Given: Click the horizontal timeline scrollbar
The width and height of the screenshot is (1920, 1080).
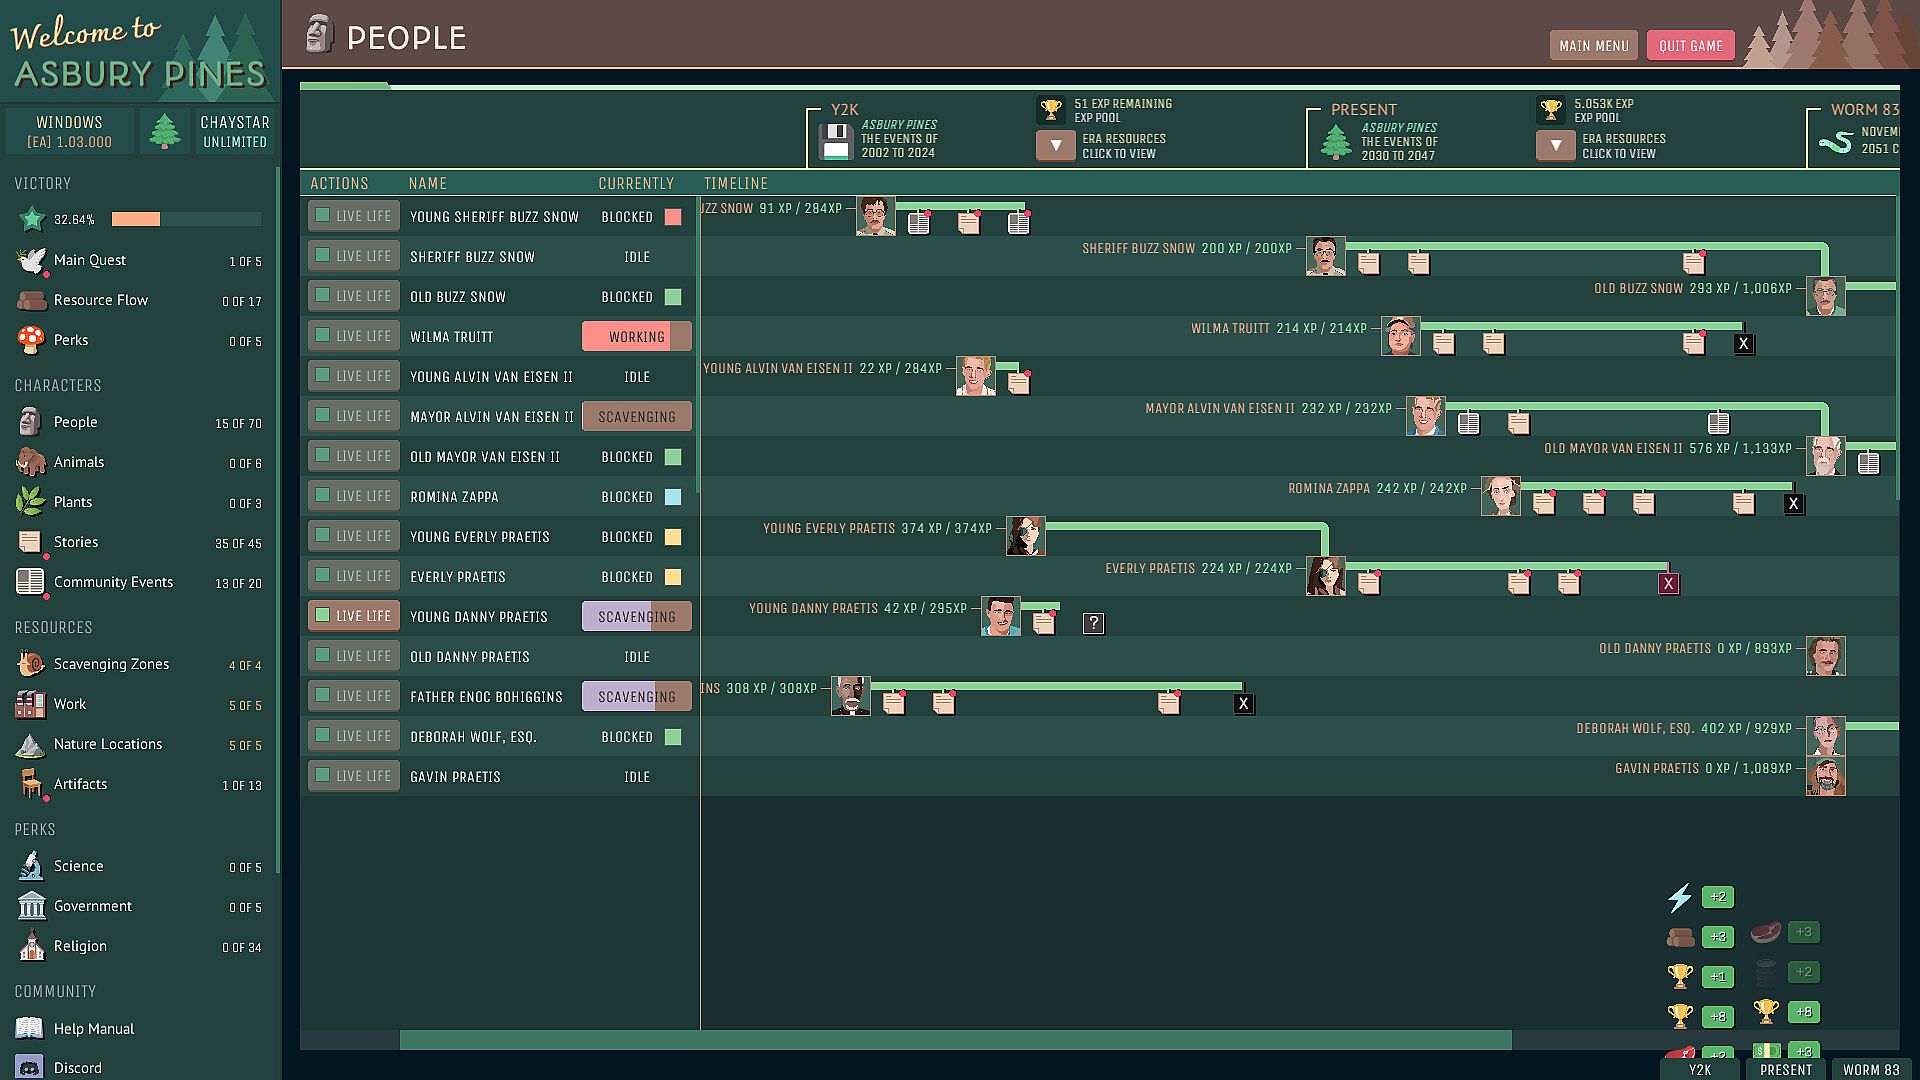Looking at the screenshot, I should pos(955,1041).
